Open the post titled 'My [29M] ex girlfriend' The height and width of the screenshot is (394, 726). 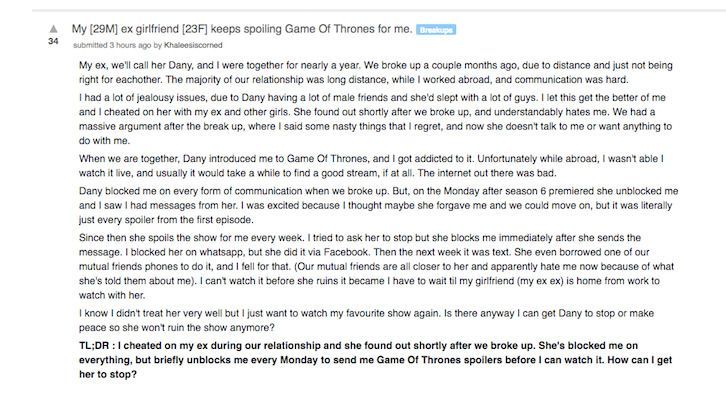tap(241, 29)
